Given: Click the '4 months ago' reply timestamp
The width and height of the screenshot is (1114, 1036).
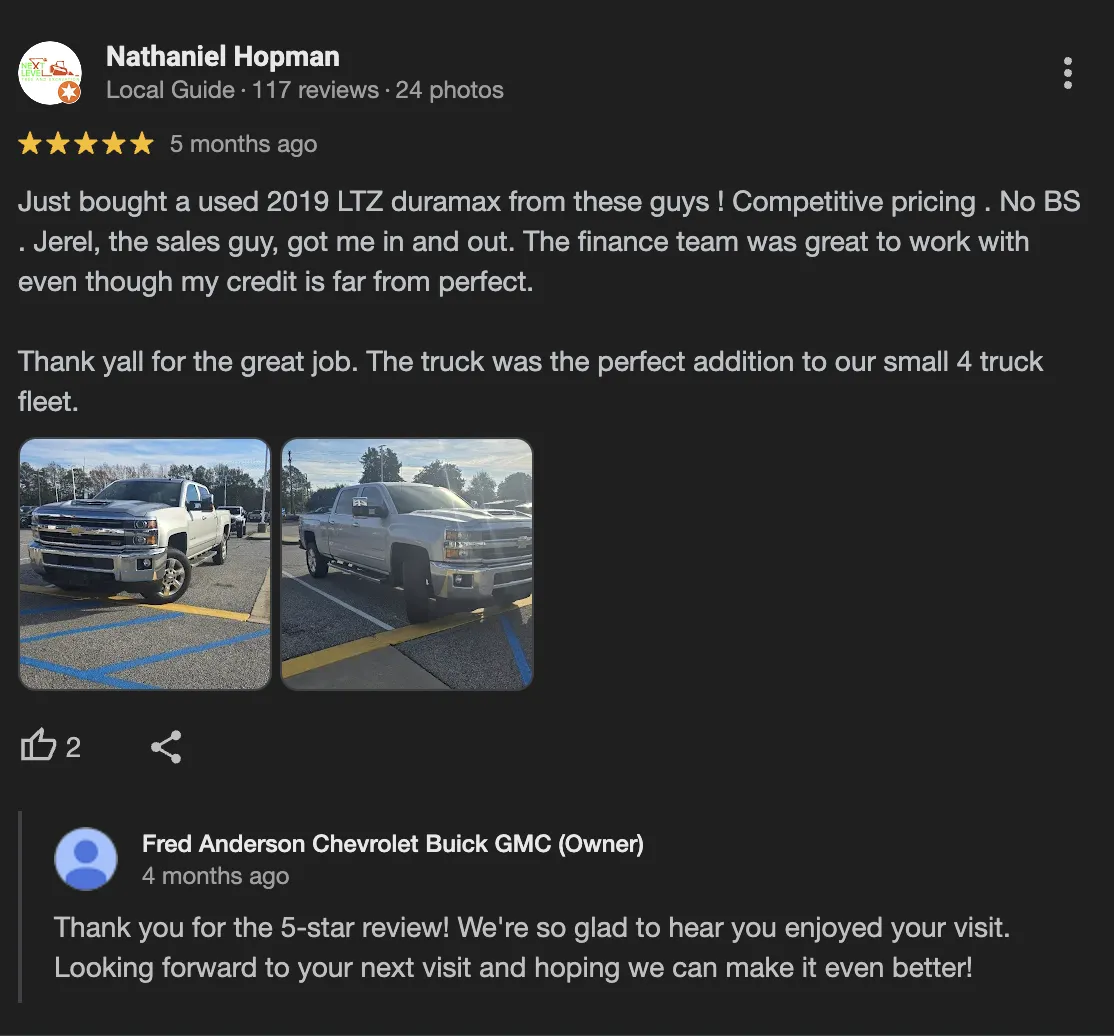Looking at the screenshot, I should coord(215,876).
